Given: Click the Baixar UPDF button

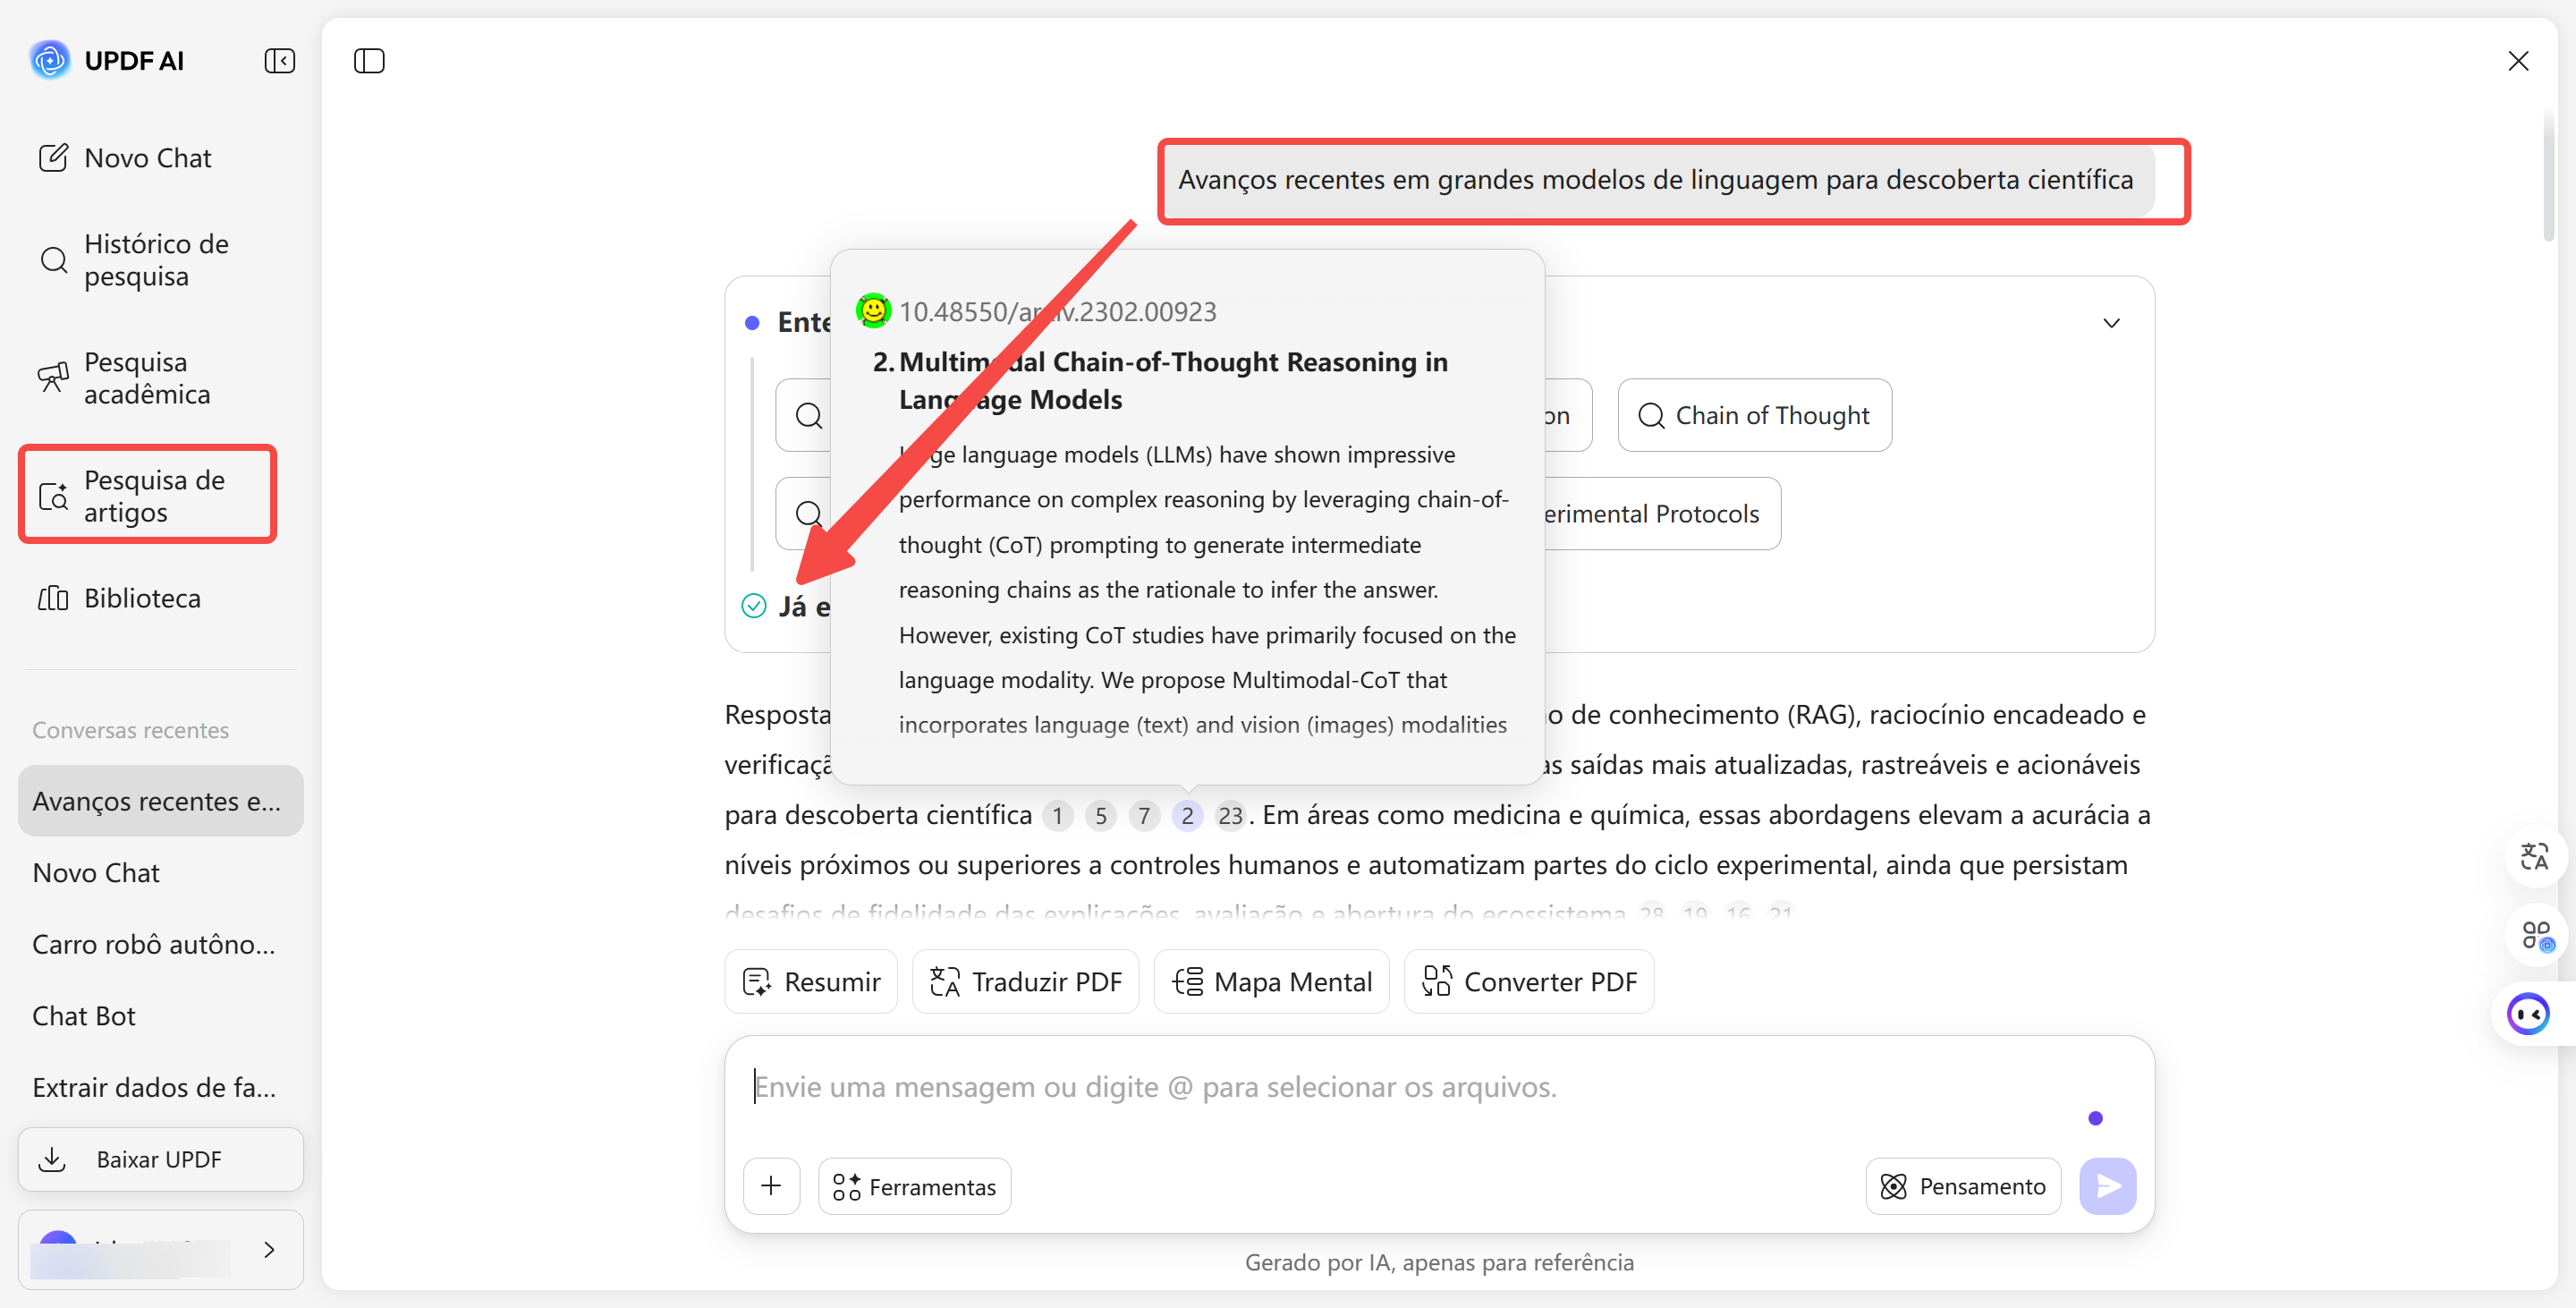Looking at the screenshot, I should point(160,1159).
